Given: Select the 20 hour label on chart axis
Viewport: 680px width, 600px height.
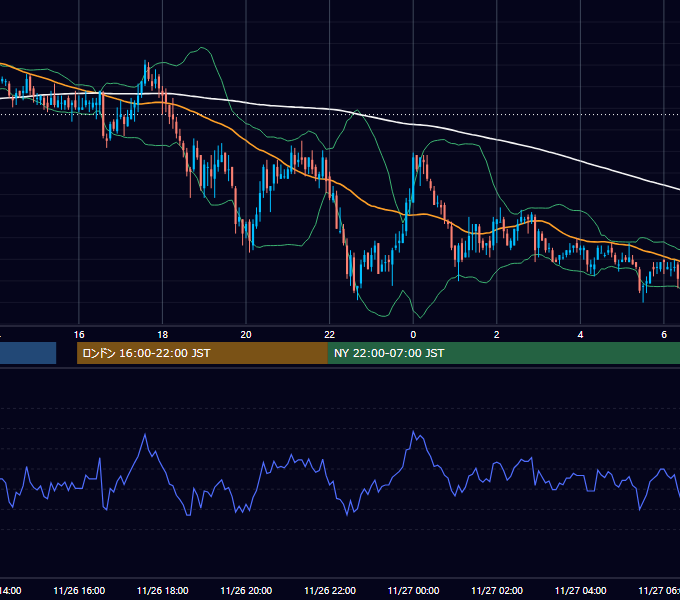Looking at the screenshot, I should tap(246, 334).
